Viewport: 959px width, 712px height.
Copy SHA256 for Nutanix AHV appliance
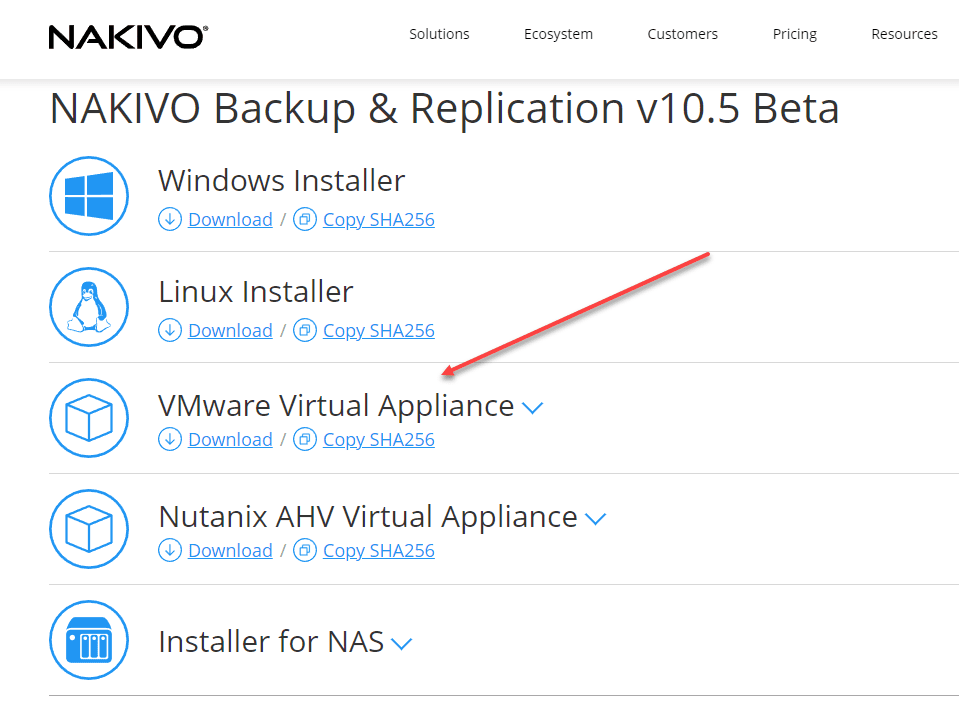coord(378,551)
